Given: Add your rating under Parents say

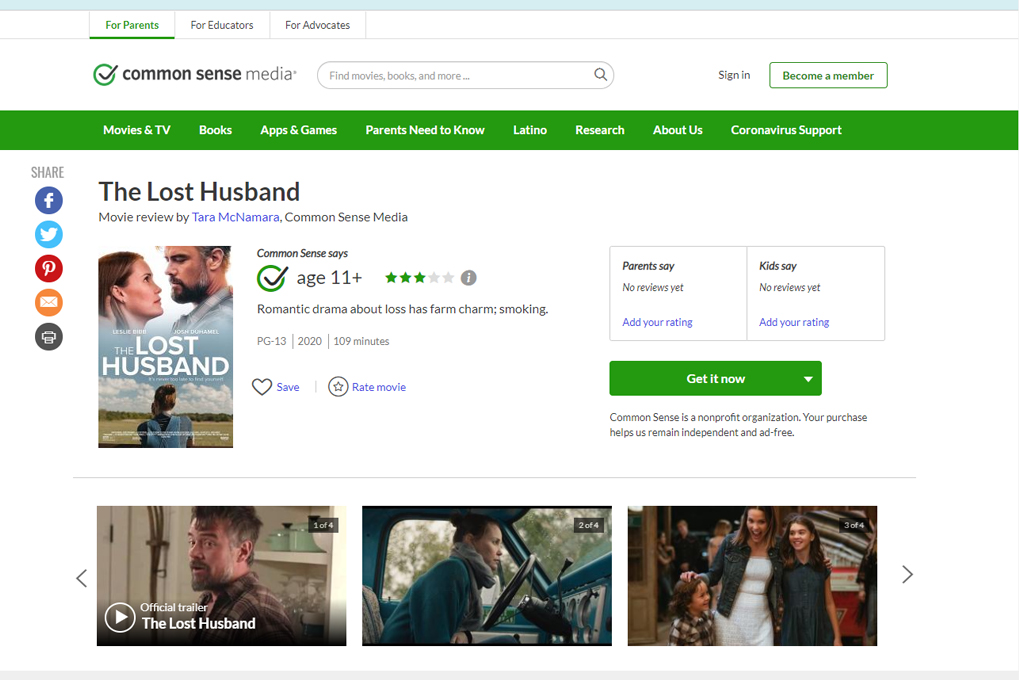Looking at the screenshot, I should tap(657, 322).
